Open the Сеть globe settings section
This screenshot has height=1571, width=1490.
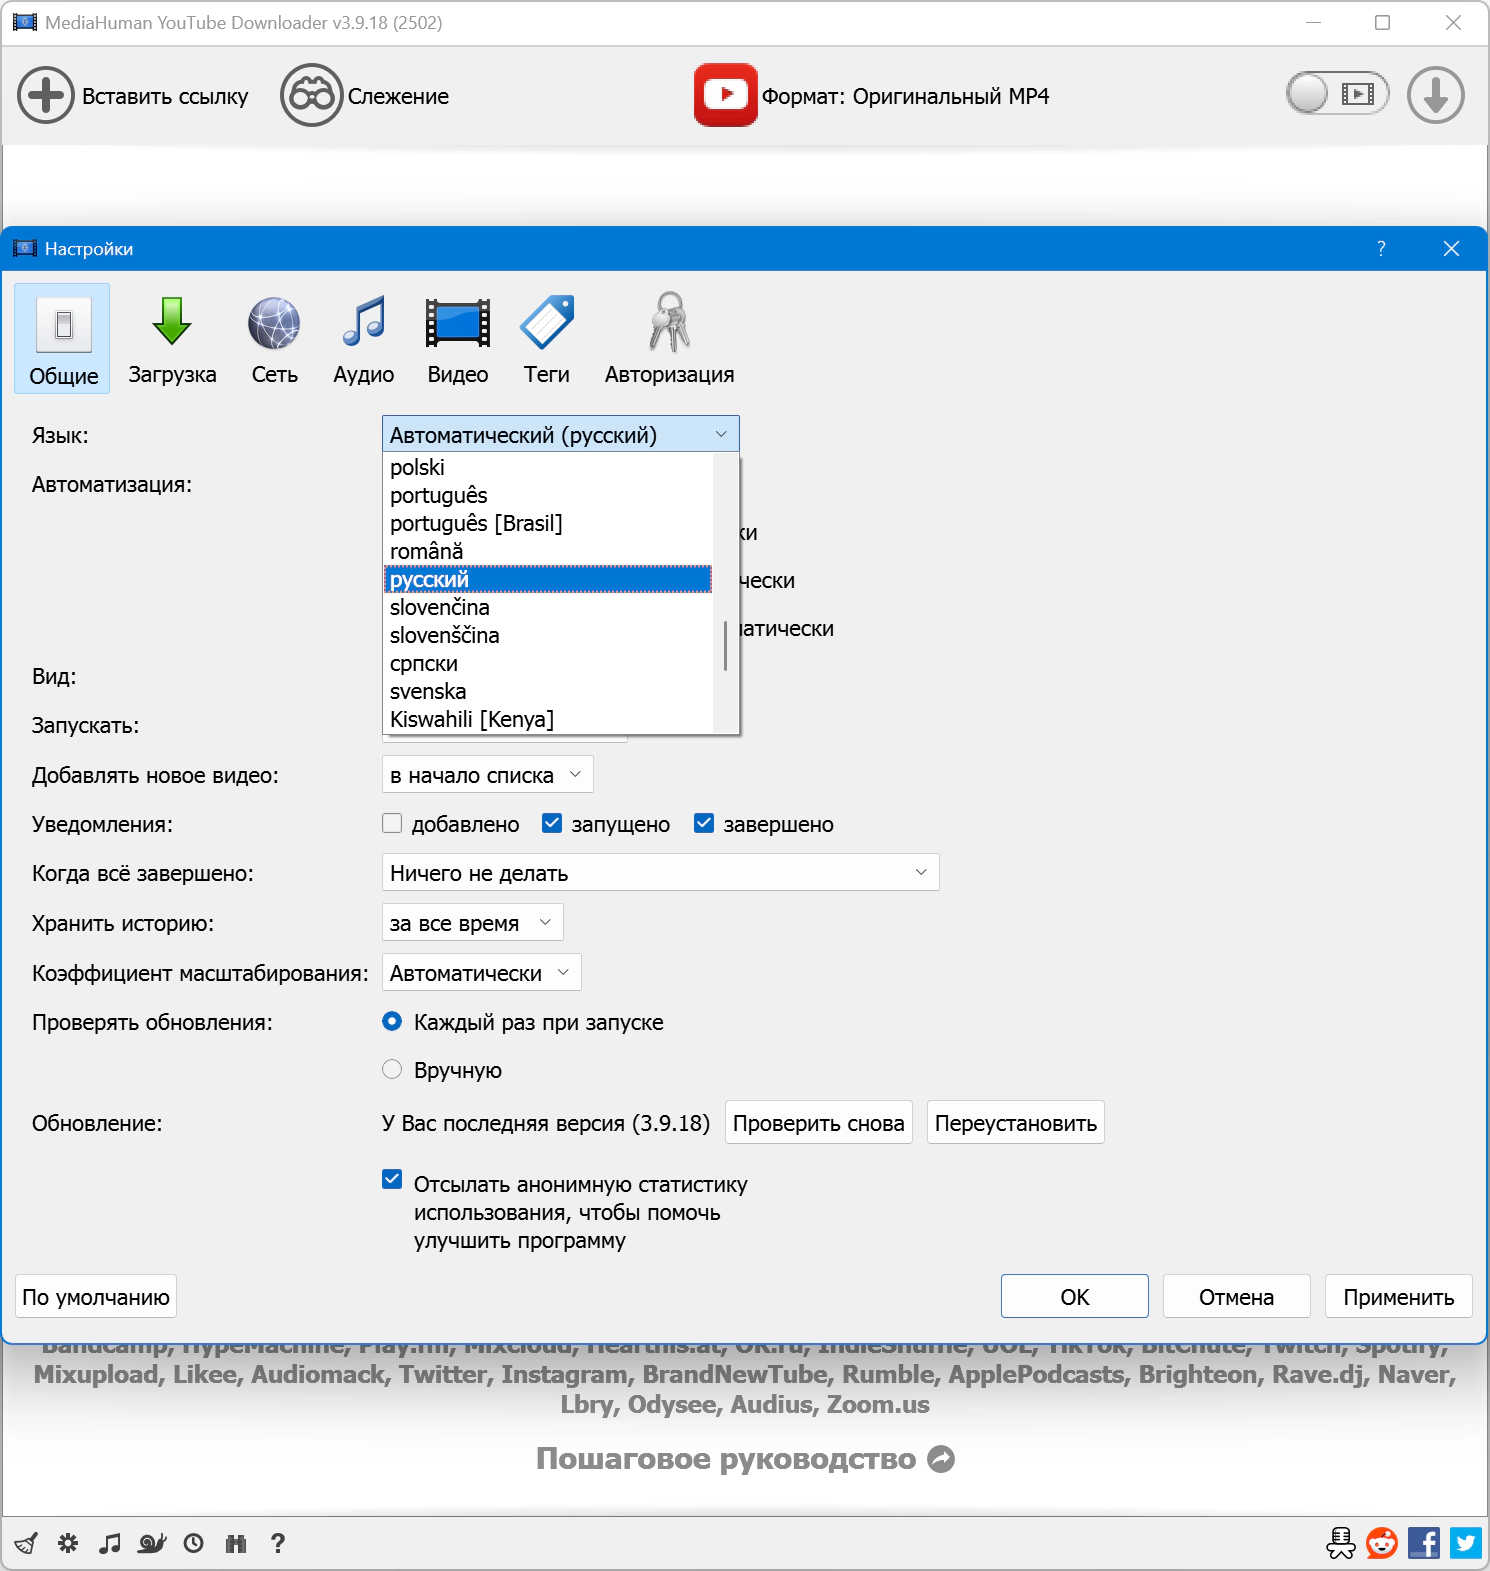coord(274,340)
